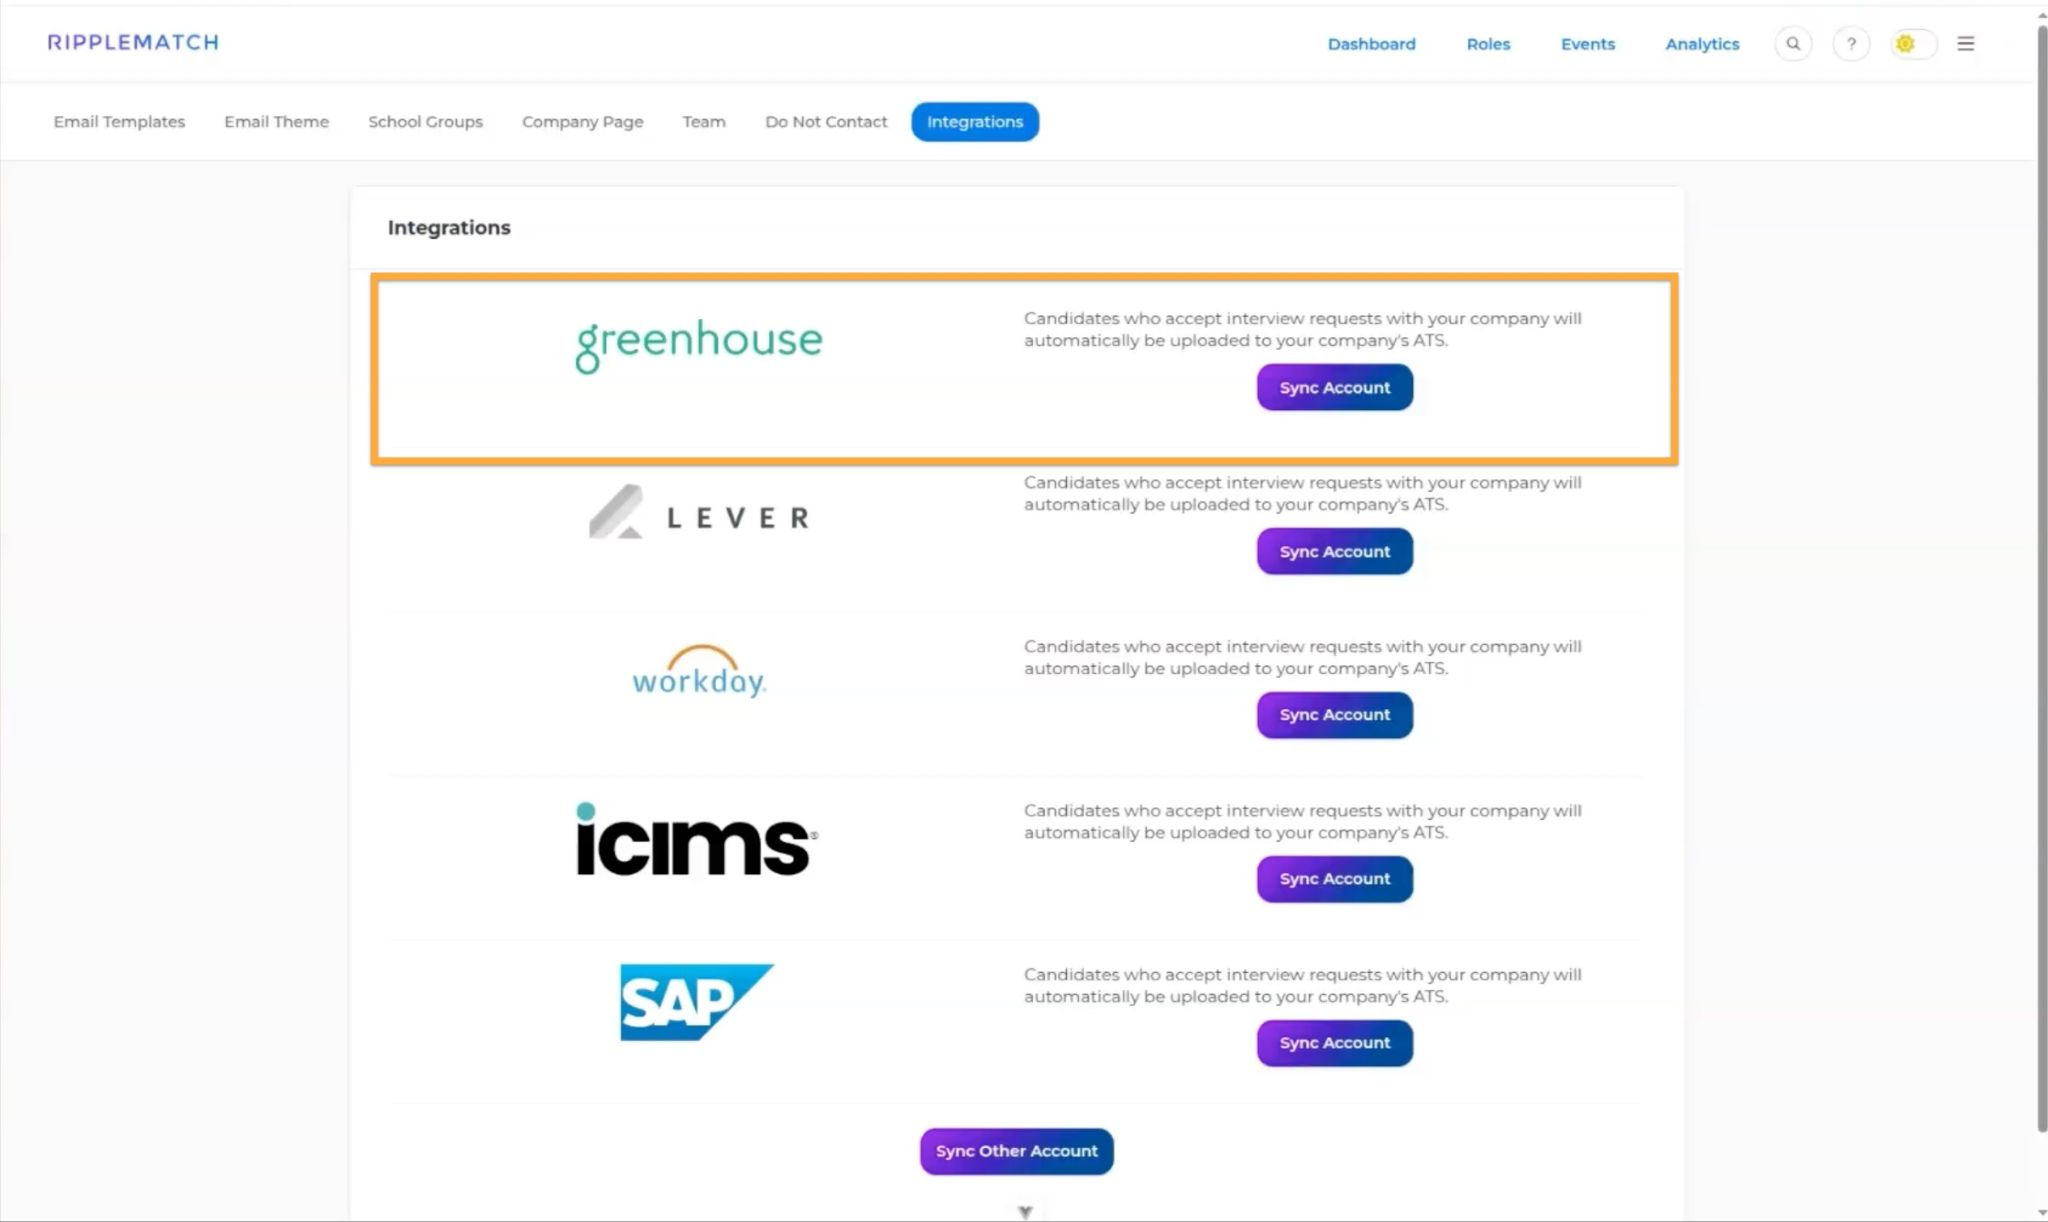Open Analytics in top navigation
The height and width of the screenshot is (1222, 2048).
pyautogui.click(x=1702, y=44)
